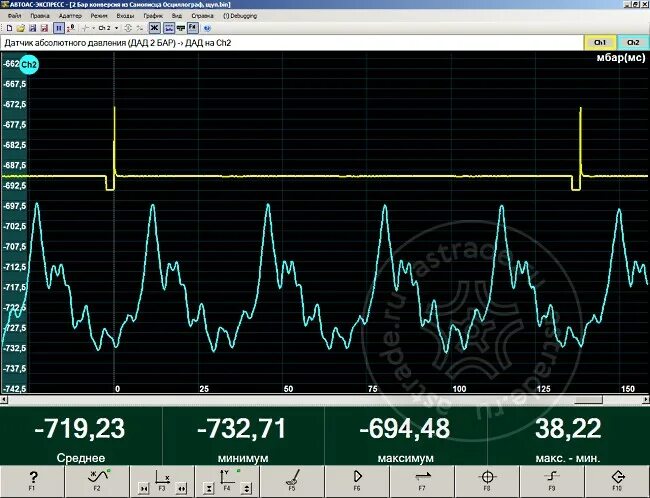This screenshot has width=650, height=498.
Task: Click the F6 play triangle button
Action: click(x=357, y=481)
